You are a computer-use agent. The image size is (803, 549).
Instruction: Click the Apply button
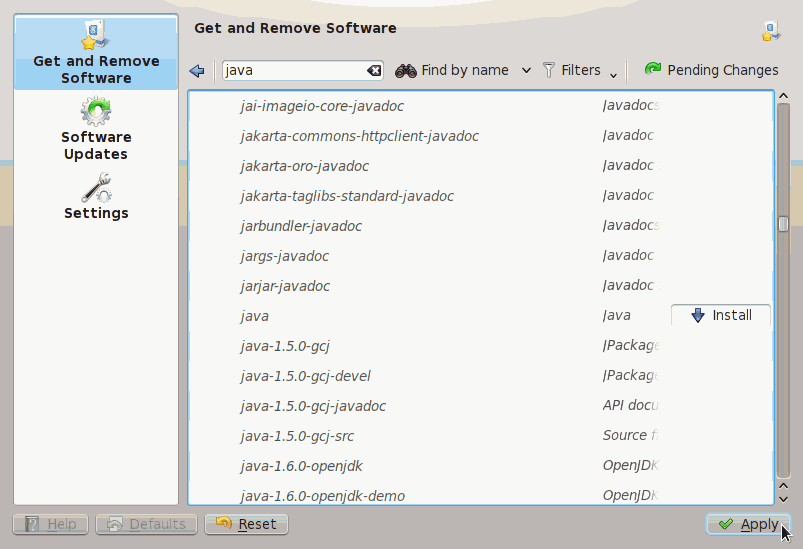tap(748, 524)
